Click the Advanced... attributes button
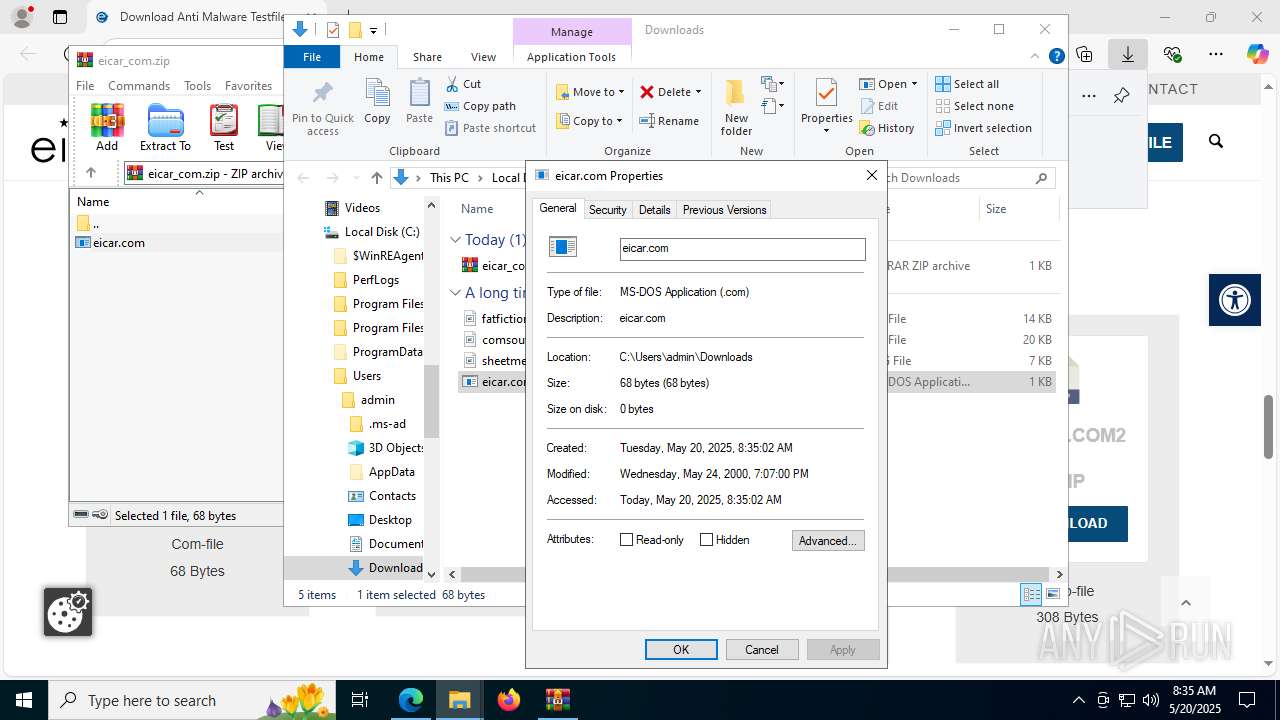 828,541
